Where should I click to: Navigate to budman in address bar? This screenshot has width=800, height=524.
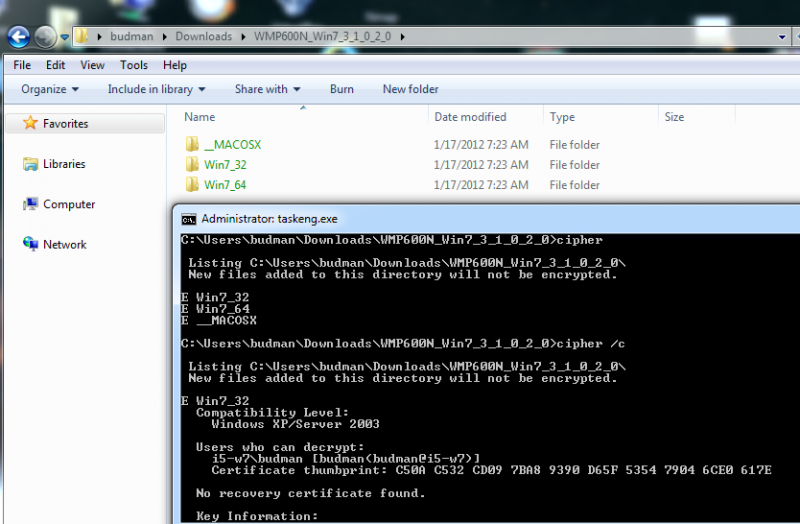[x=132, y=36]
